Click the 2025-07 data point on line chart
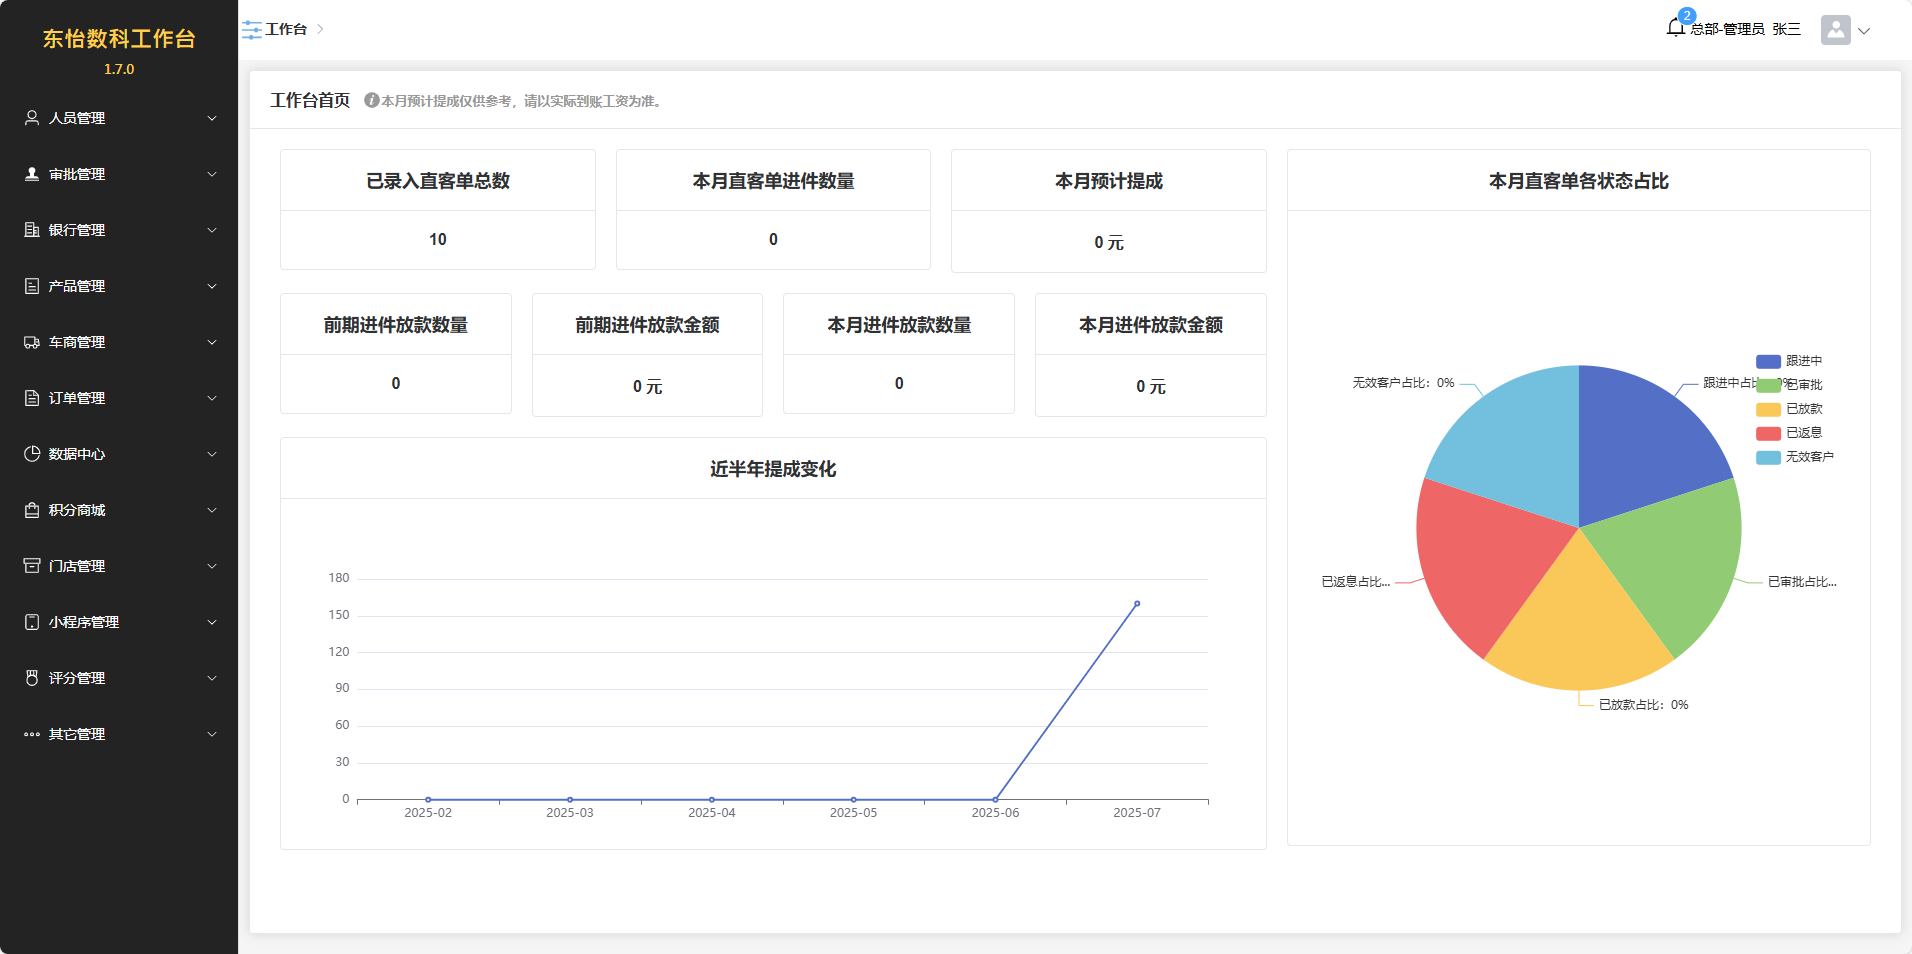This screenshot has height=954, width=1912. [1137, 604]
